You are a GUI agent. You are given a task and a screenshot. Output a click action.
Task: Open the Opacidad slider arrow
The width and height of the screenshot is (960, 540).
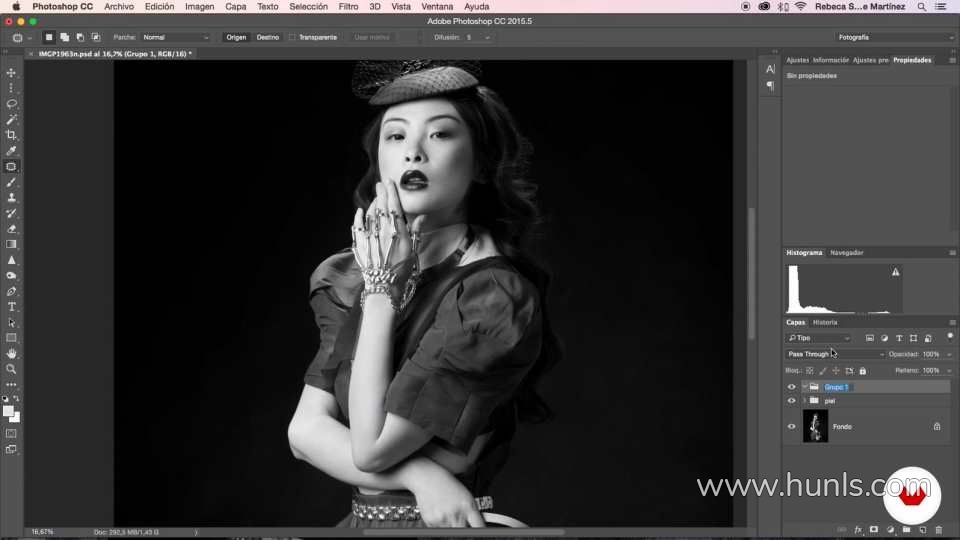[949, 354]
